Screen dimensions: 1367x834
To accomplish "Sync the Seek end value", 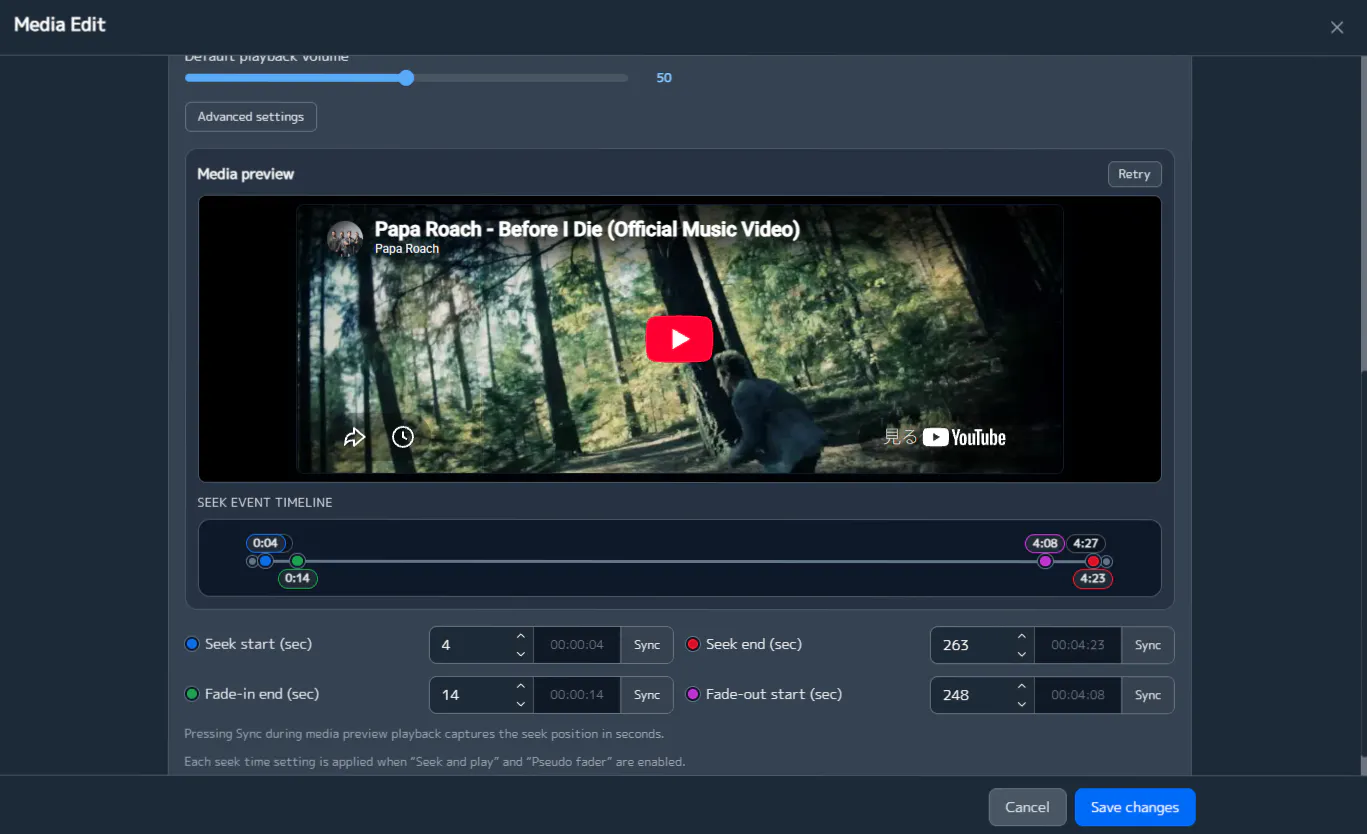I will [1148, 645].
